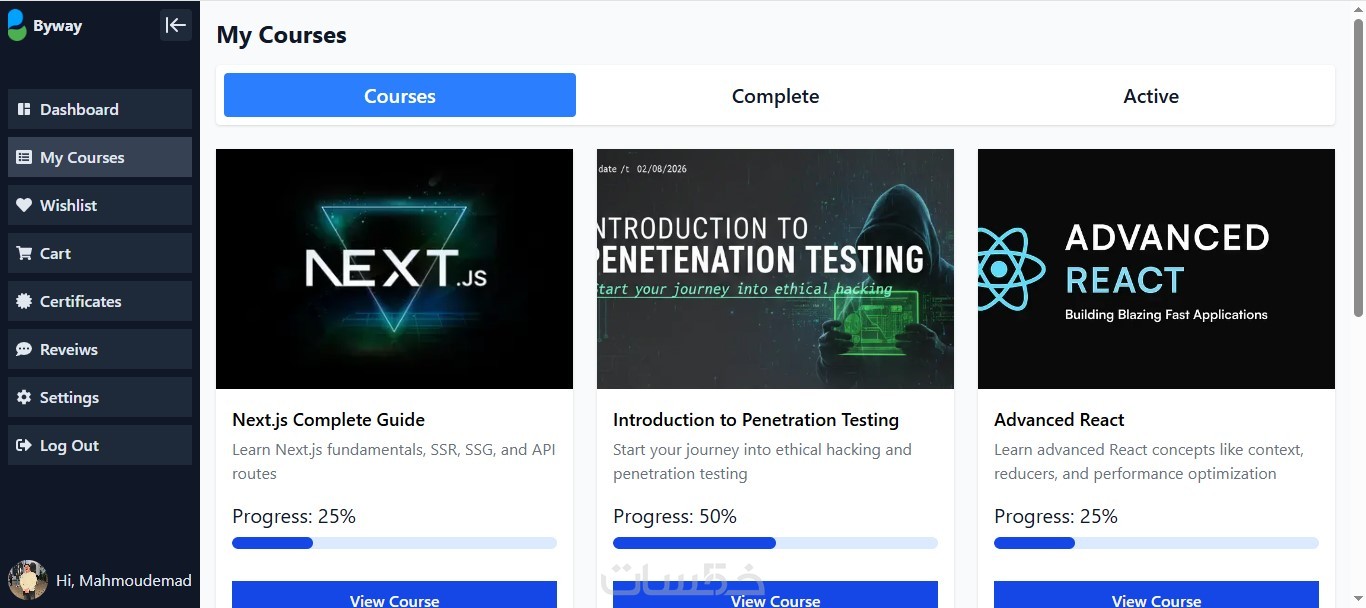Open the Cart menu item

(x=100, y=253)
